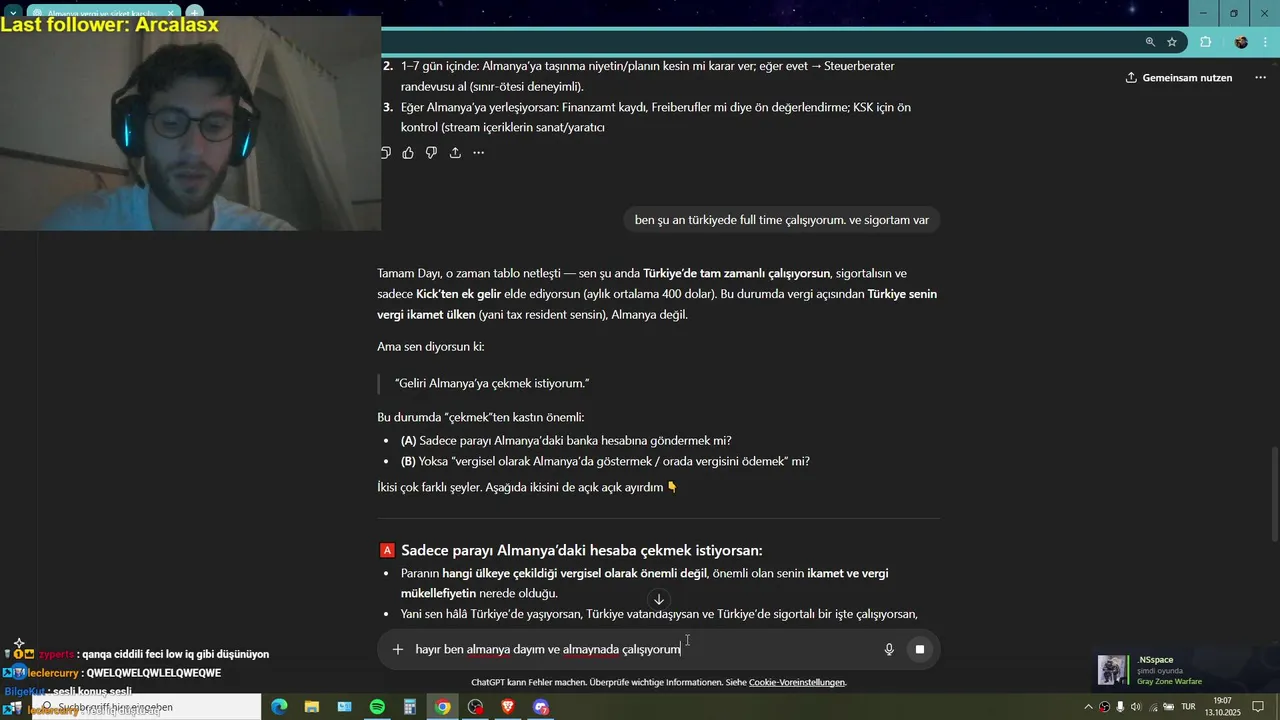Image resolution: width=1280 pixels, height=720 pixels.
Task: Open OBS Studio from the taskbar
Action: pos(475,707)
